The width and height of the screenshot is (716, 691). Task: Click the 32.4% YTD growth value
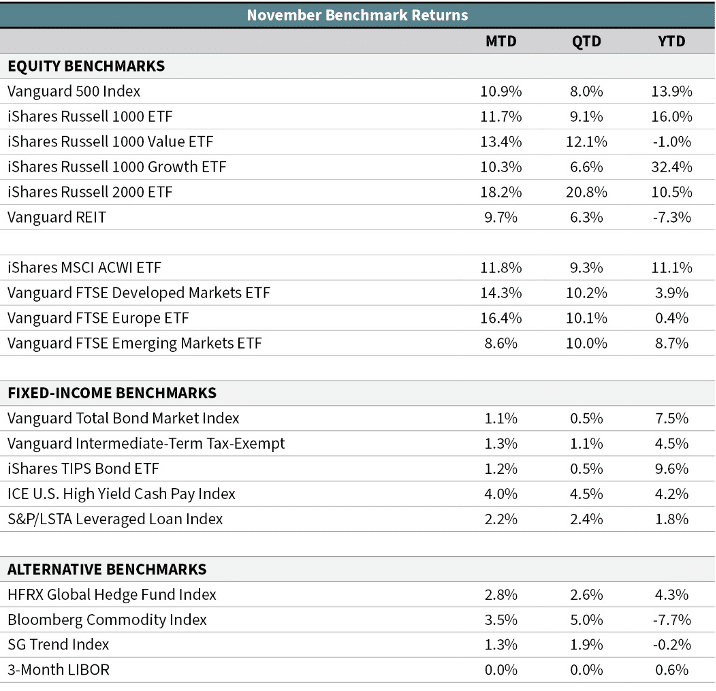click(x=671, y=167)
